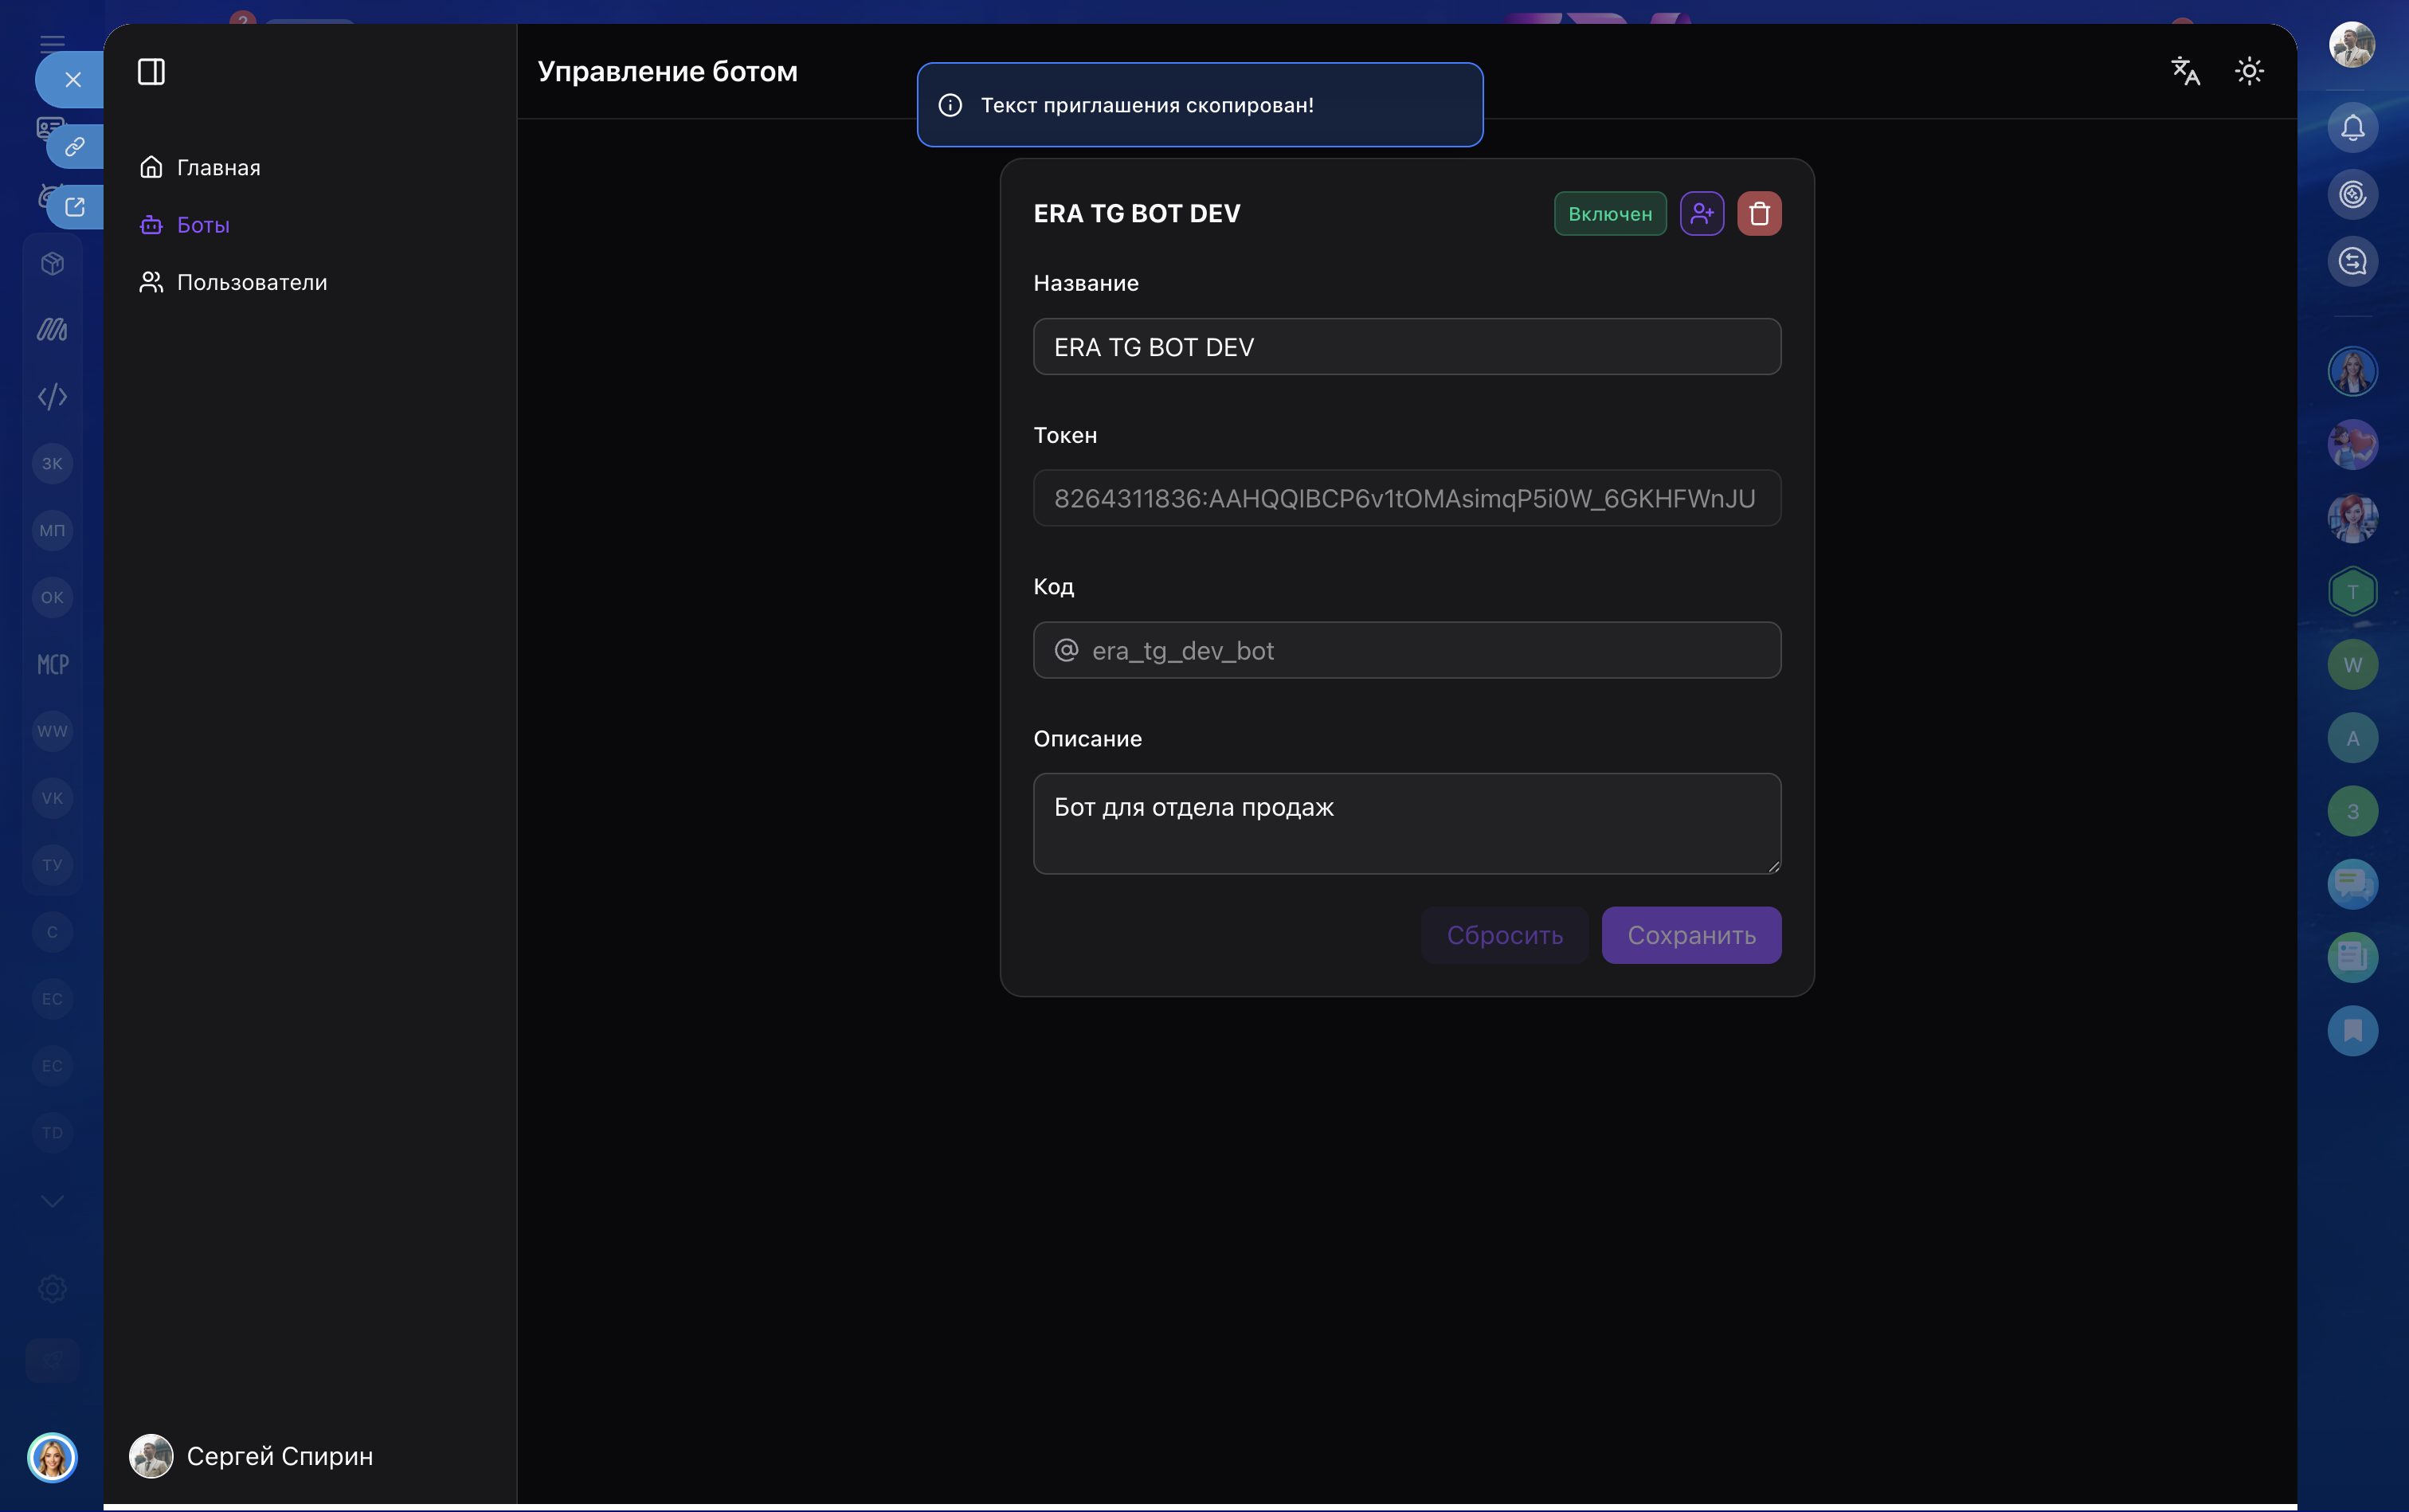Screen dimensions: 2409x1512
Task: Click the invite user icon button
Action: pos(1702,213)
